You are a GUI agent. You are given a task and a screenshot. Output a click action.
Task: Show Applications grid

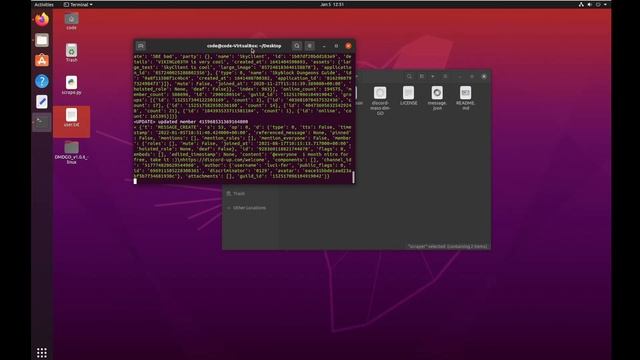tap(42, 353)
